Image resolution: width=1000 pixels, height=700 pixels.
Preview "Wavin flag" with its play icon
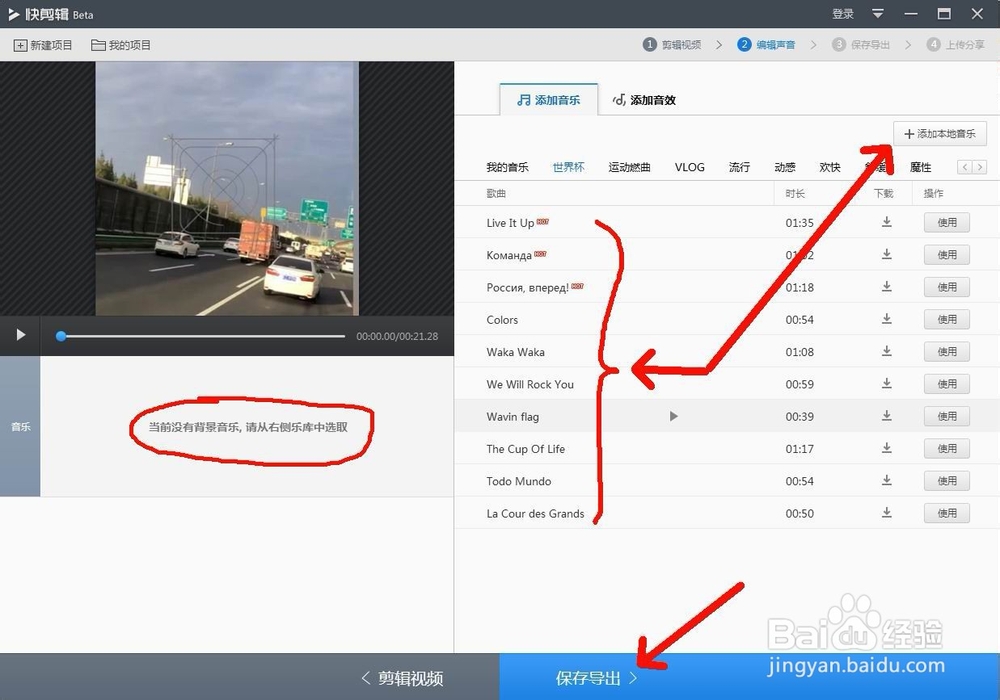tap(673, 416)
